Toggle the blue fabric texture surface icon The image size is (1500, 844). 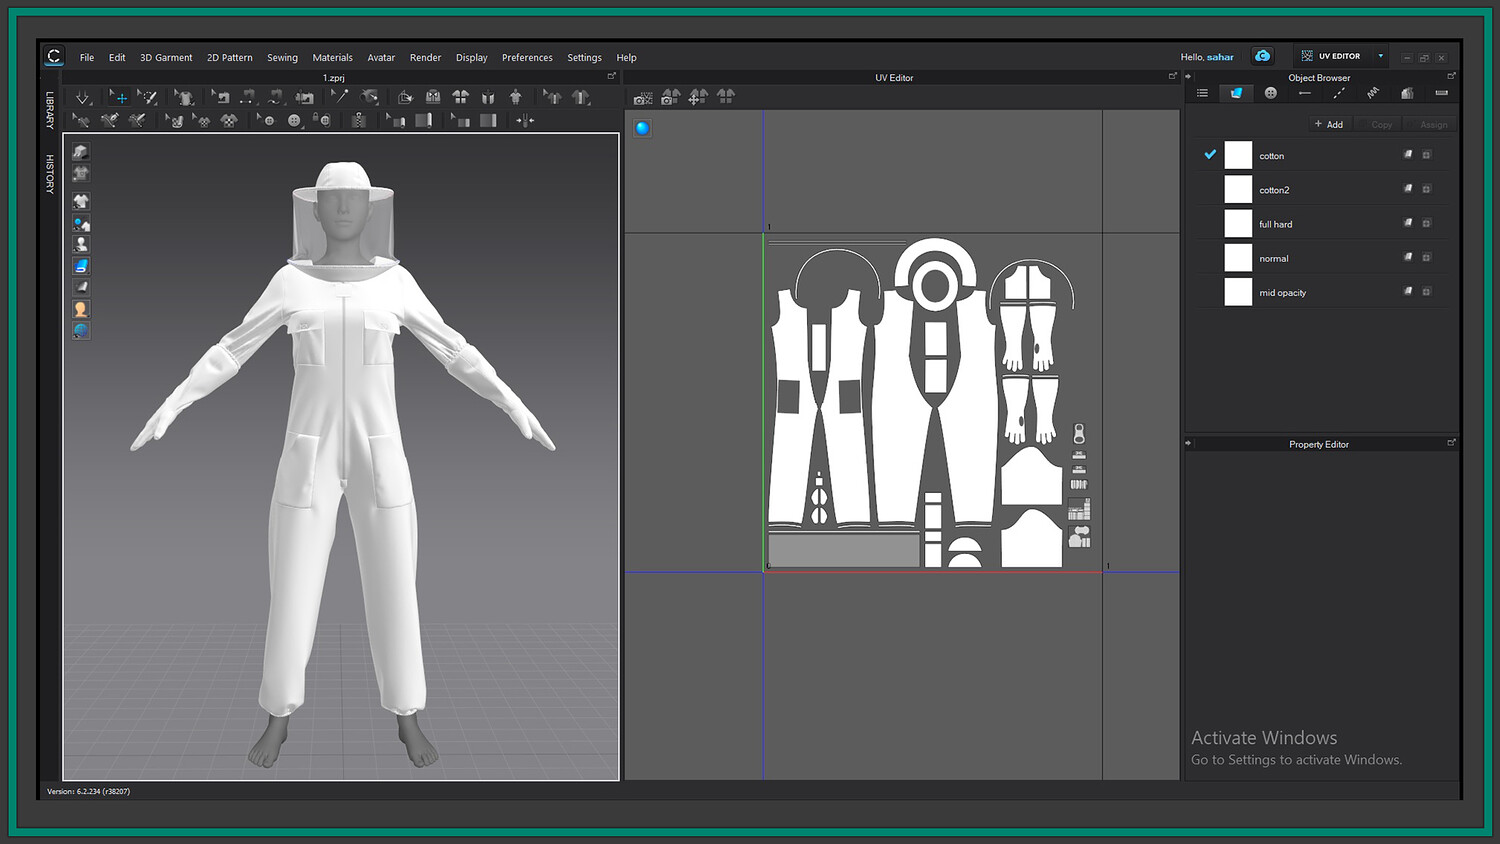[81, 265]
